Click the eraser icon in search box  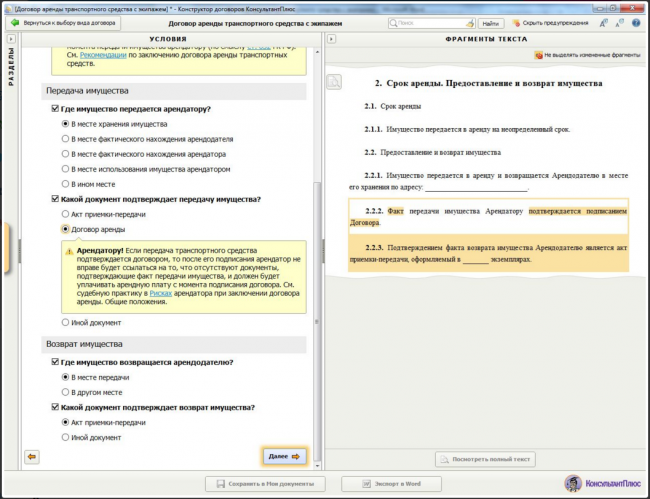[x=470, y=24]
